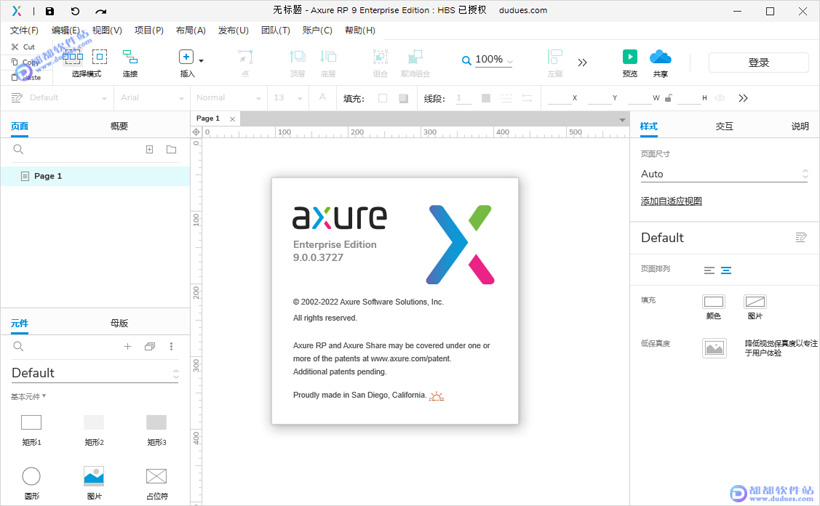The height and width of the screenshot is (506, 820).
Task: Open the font size 13 dropdown
Action: (x=288, y=98)
